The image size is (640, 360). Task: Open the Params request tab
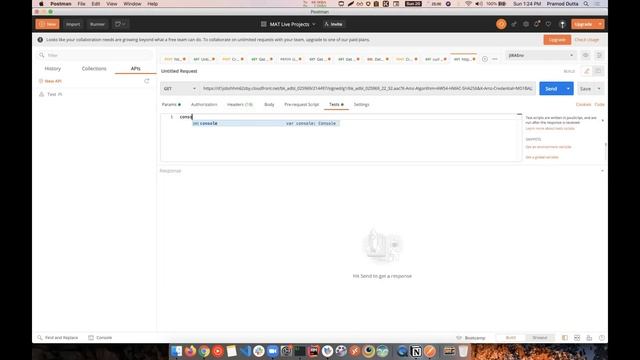171,104
